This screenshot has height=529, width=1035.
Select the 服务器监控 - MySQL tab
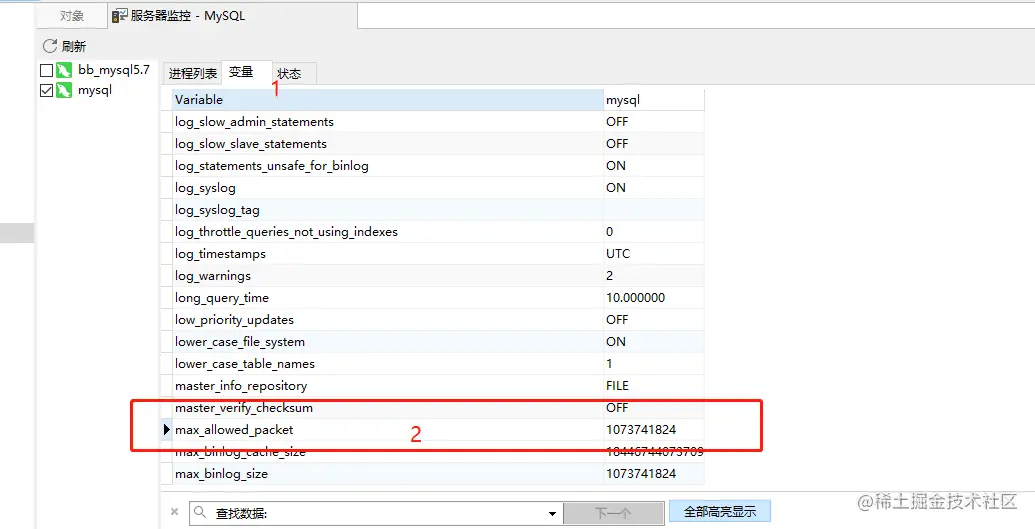click(232, 16)
